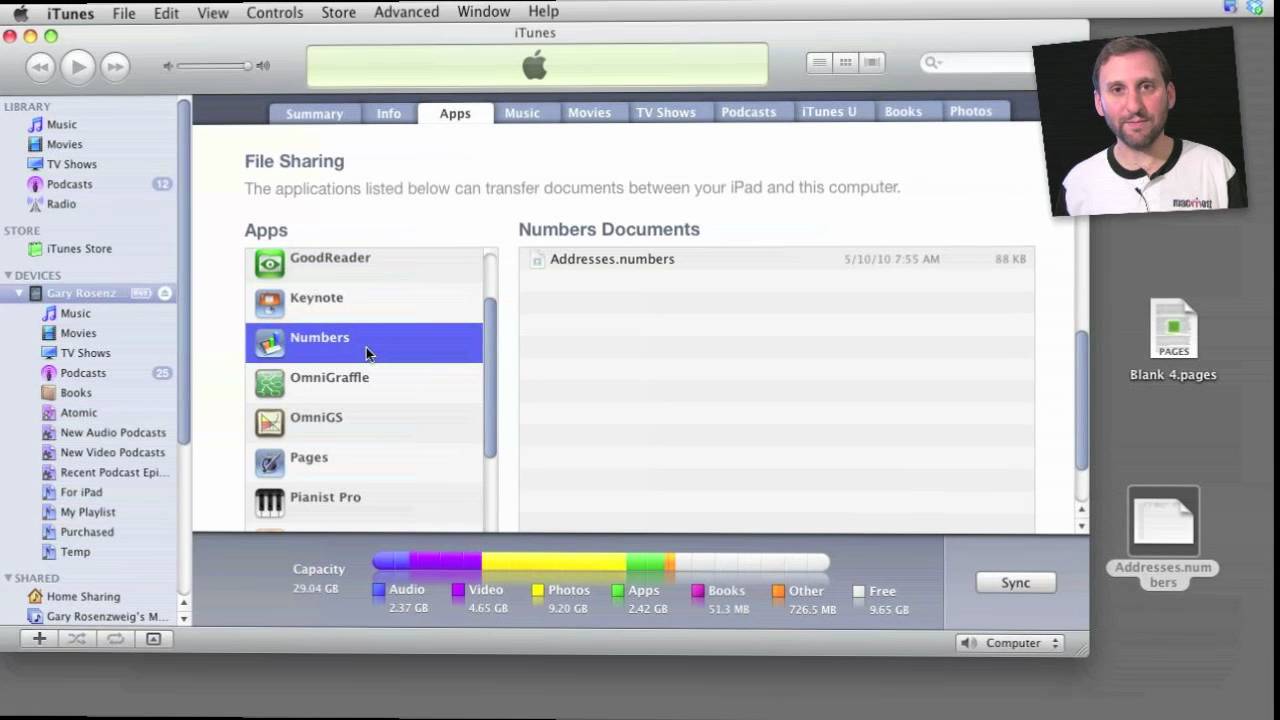Image resolution: width=1280 pixels, height=720 pixels.
Task: Collapse the Gary Rosenz device tree
Action: [18, 293]
